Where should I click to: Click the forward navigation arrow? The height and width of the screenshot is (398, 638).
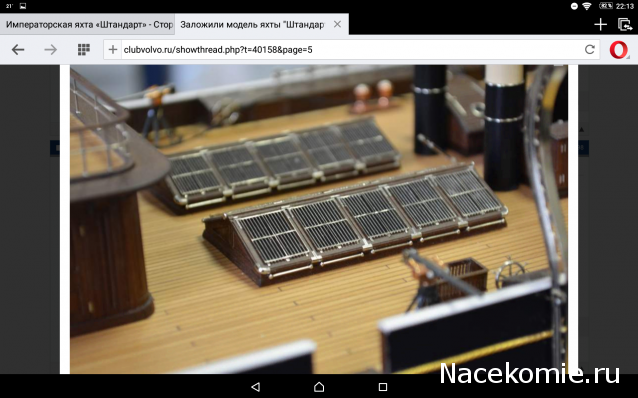pyautogui.click(x=50, y=50)
